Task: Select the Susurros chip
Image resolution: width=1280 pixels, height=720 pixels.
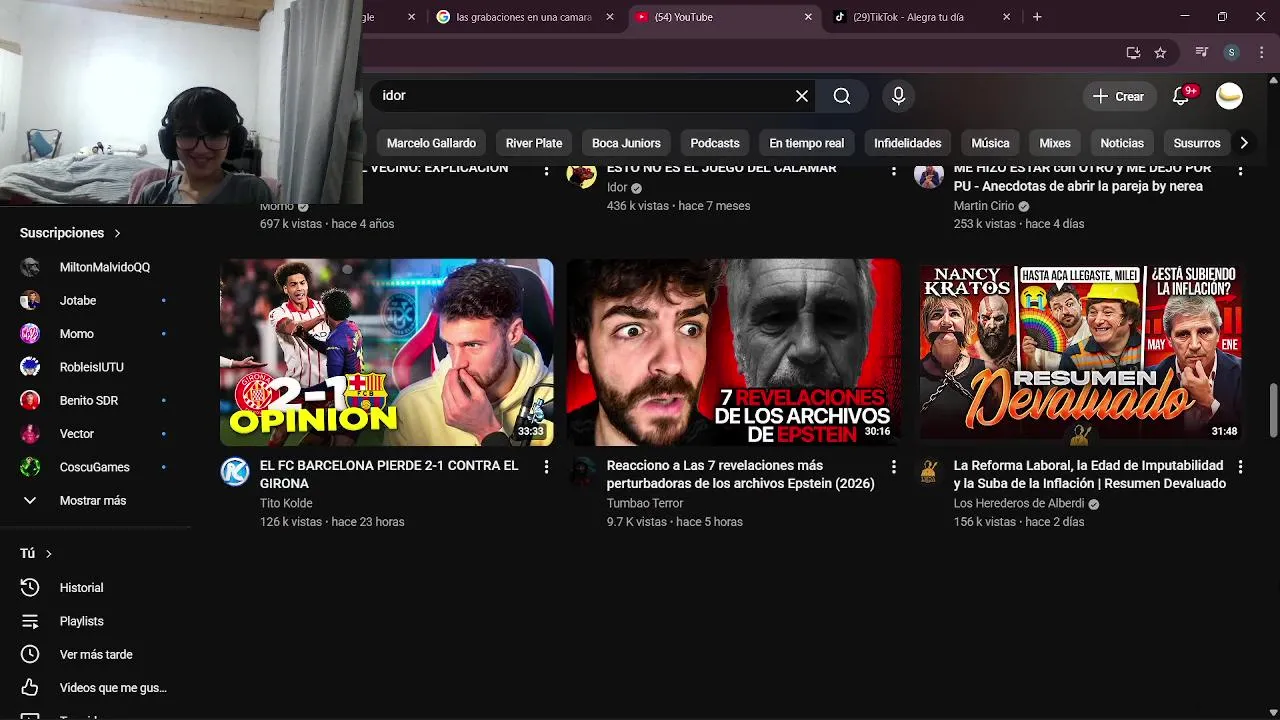Action: (x=1197, y=143)
